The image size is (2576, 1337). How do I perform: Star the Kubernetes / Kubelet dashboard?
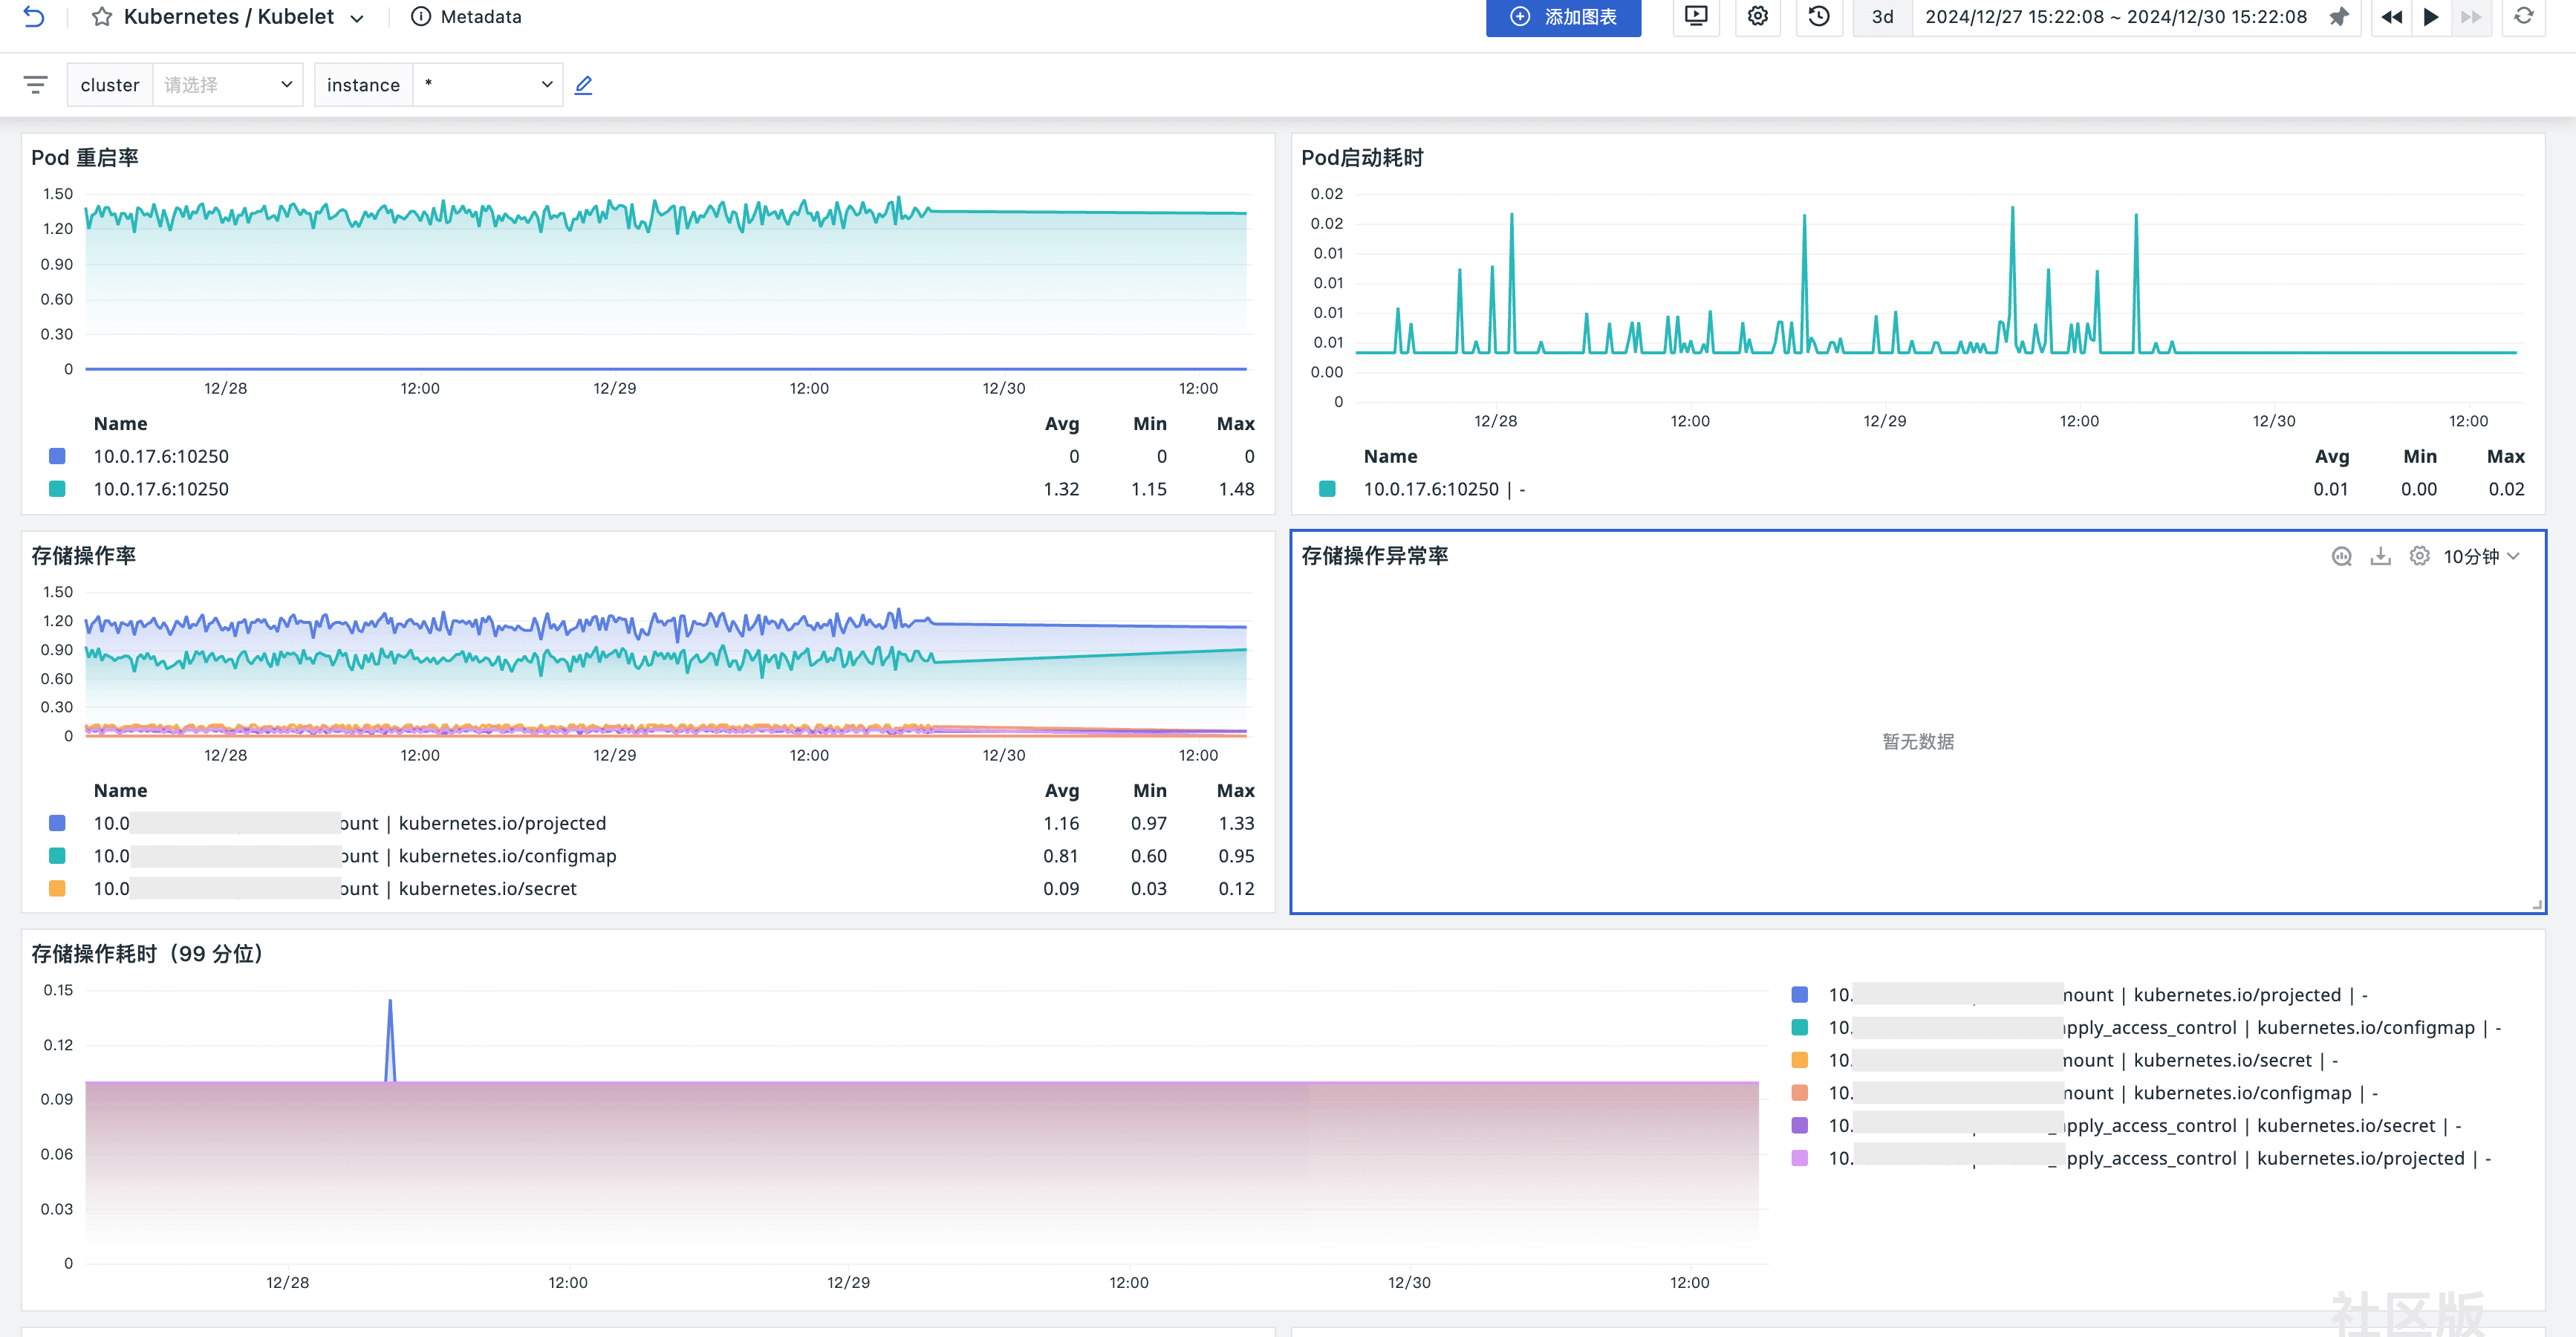(101, 17)
